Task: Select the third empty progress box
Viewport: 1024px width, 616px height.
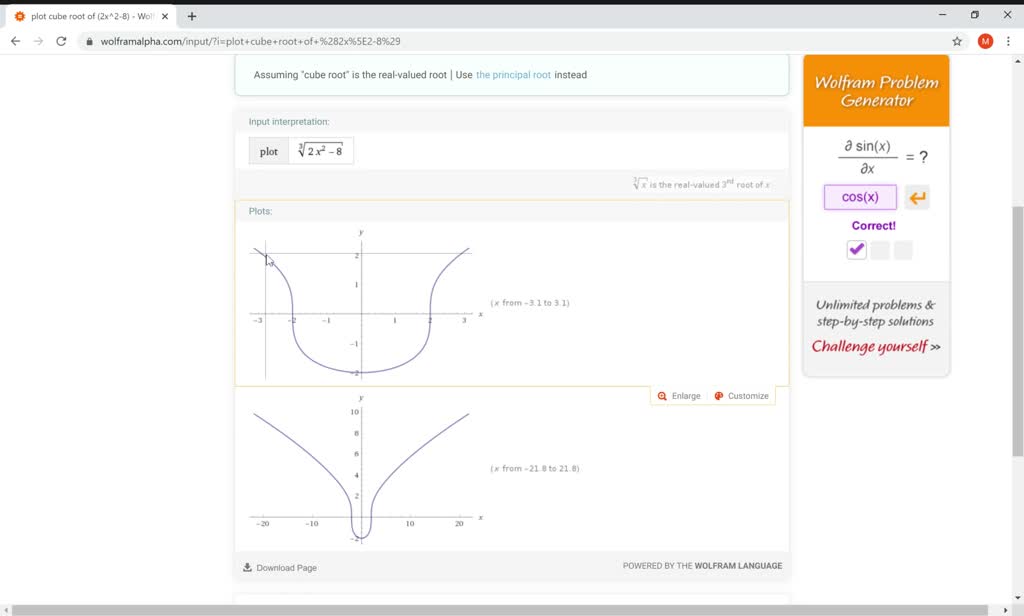Action: (903, 250)
